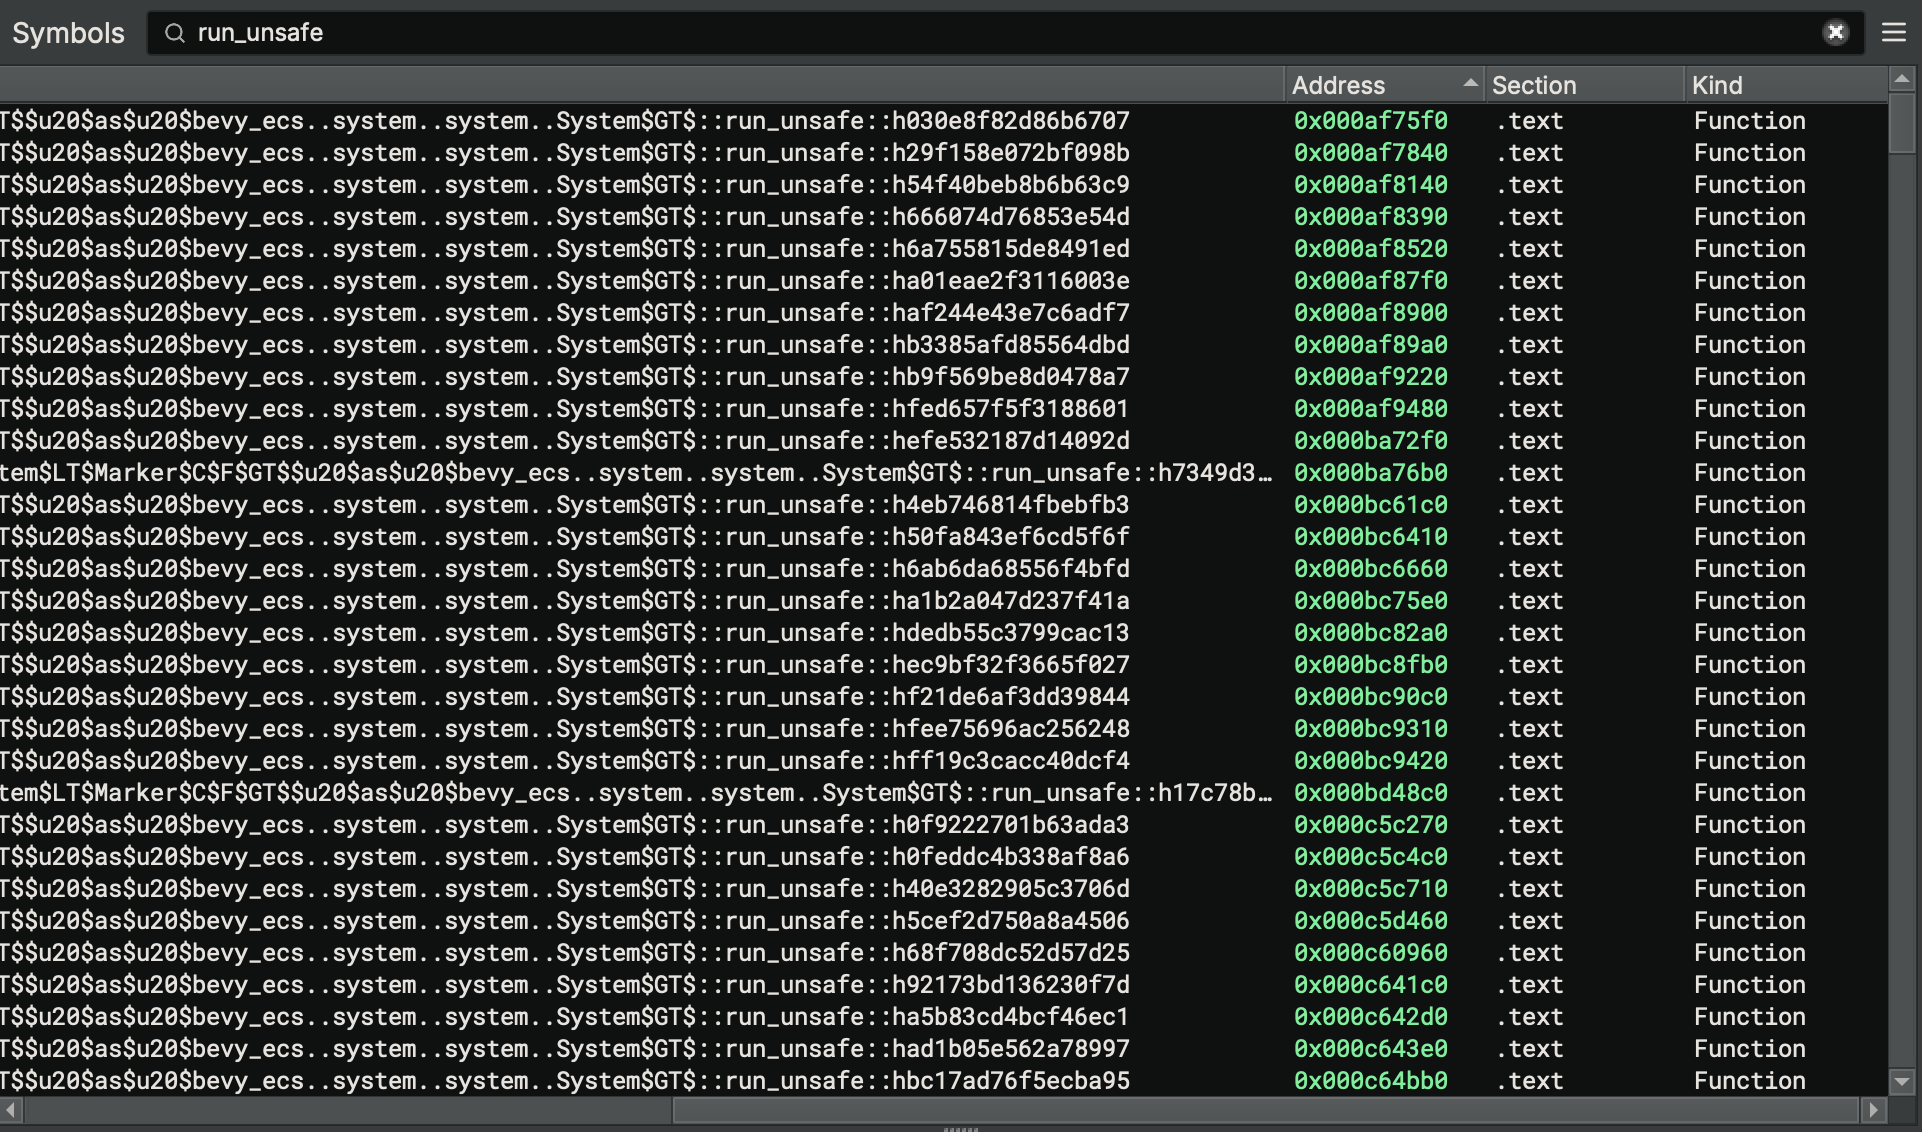Screen dimensions: 1922x1132
Task: Open the Symbols panel hamburger menu
Action: coord(1894,33)
